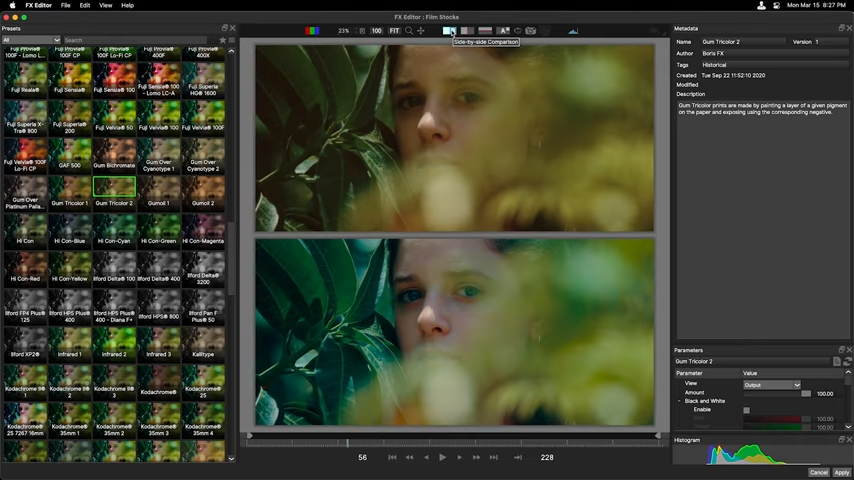Open the FX Editor menu
This screenshot has height=480, width=854.
39,5
